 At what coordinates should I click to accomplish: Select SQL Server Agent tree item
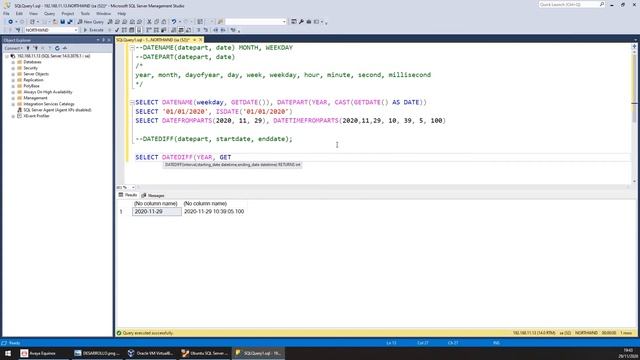point(57,110)
